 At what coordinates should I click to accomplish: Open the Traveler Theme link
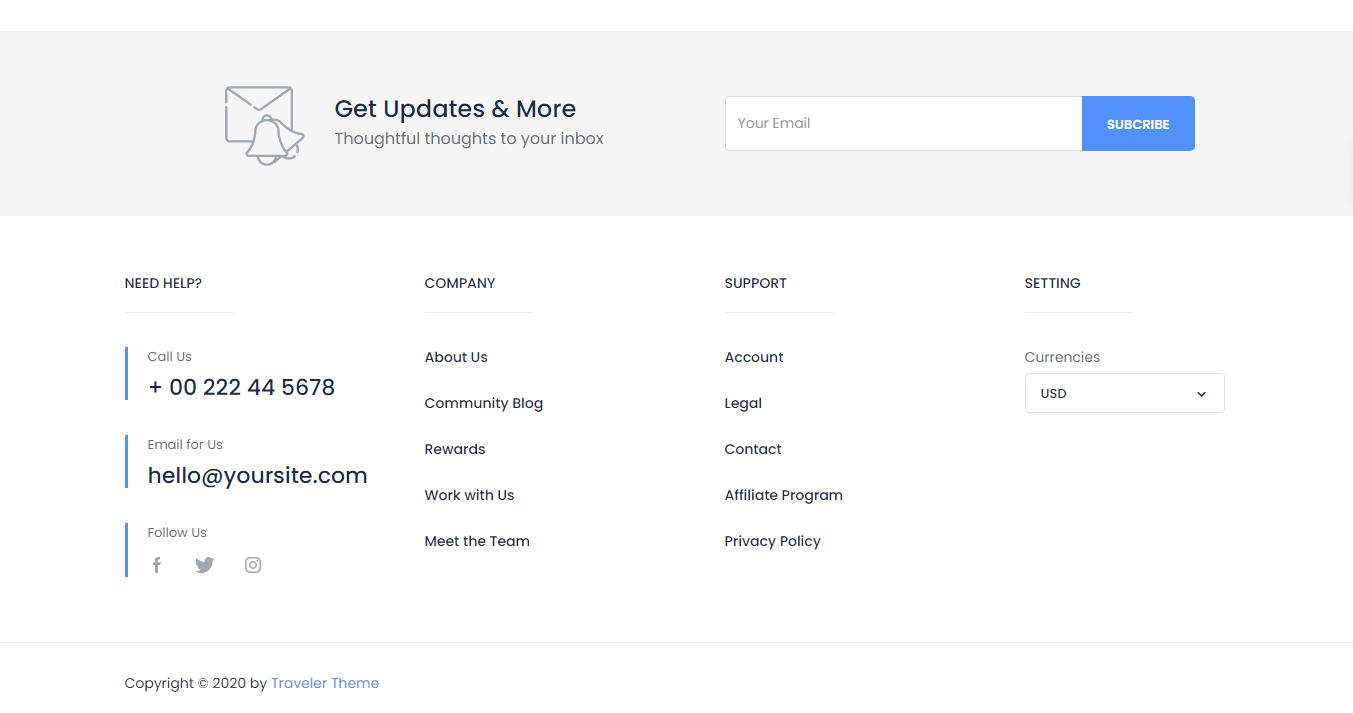[325, 682]
